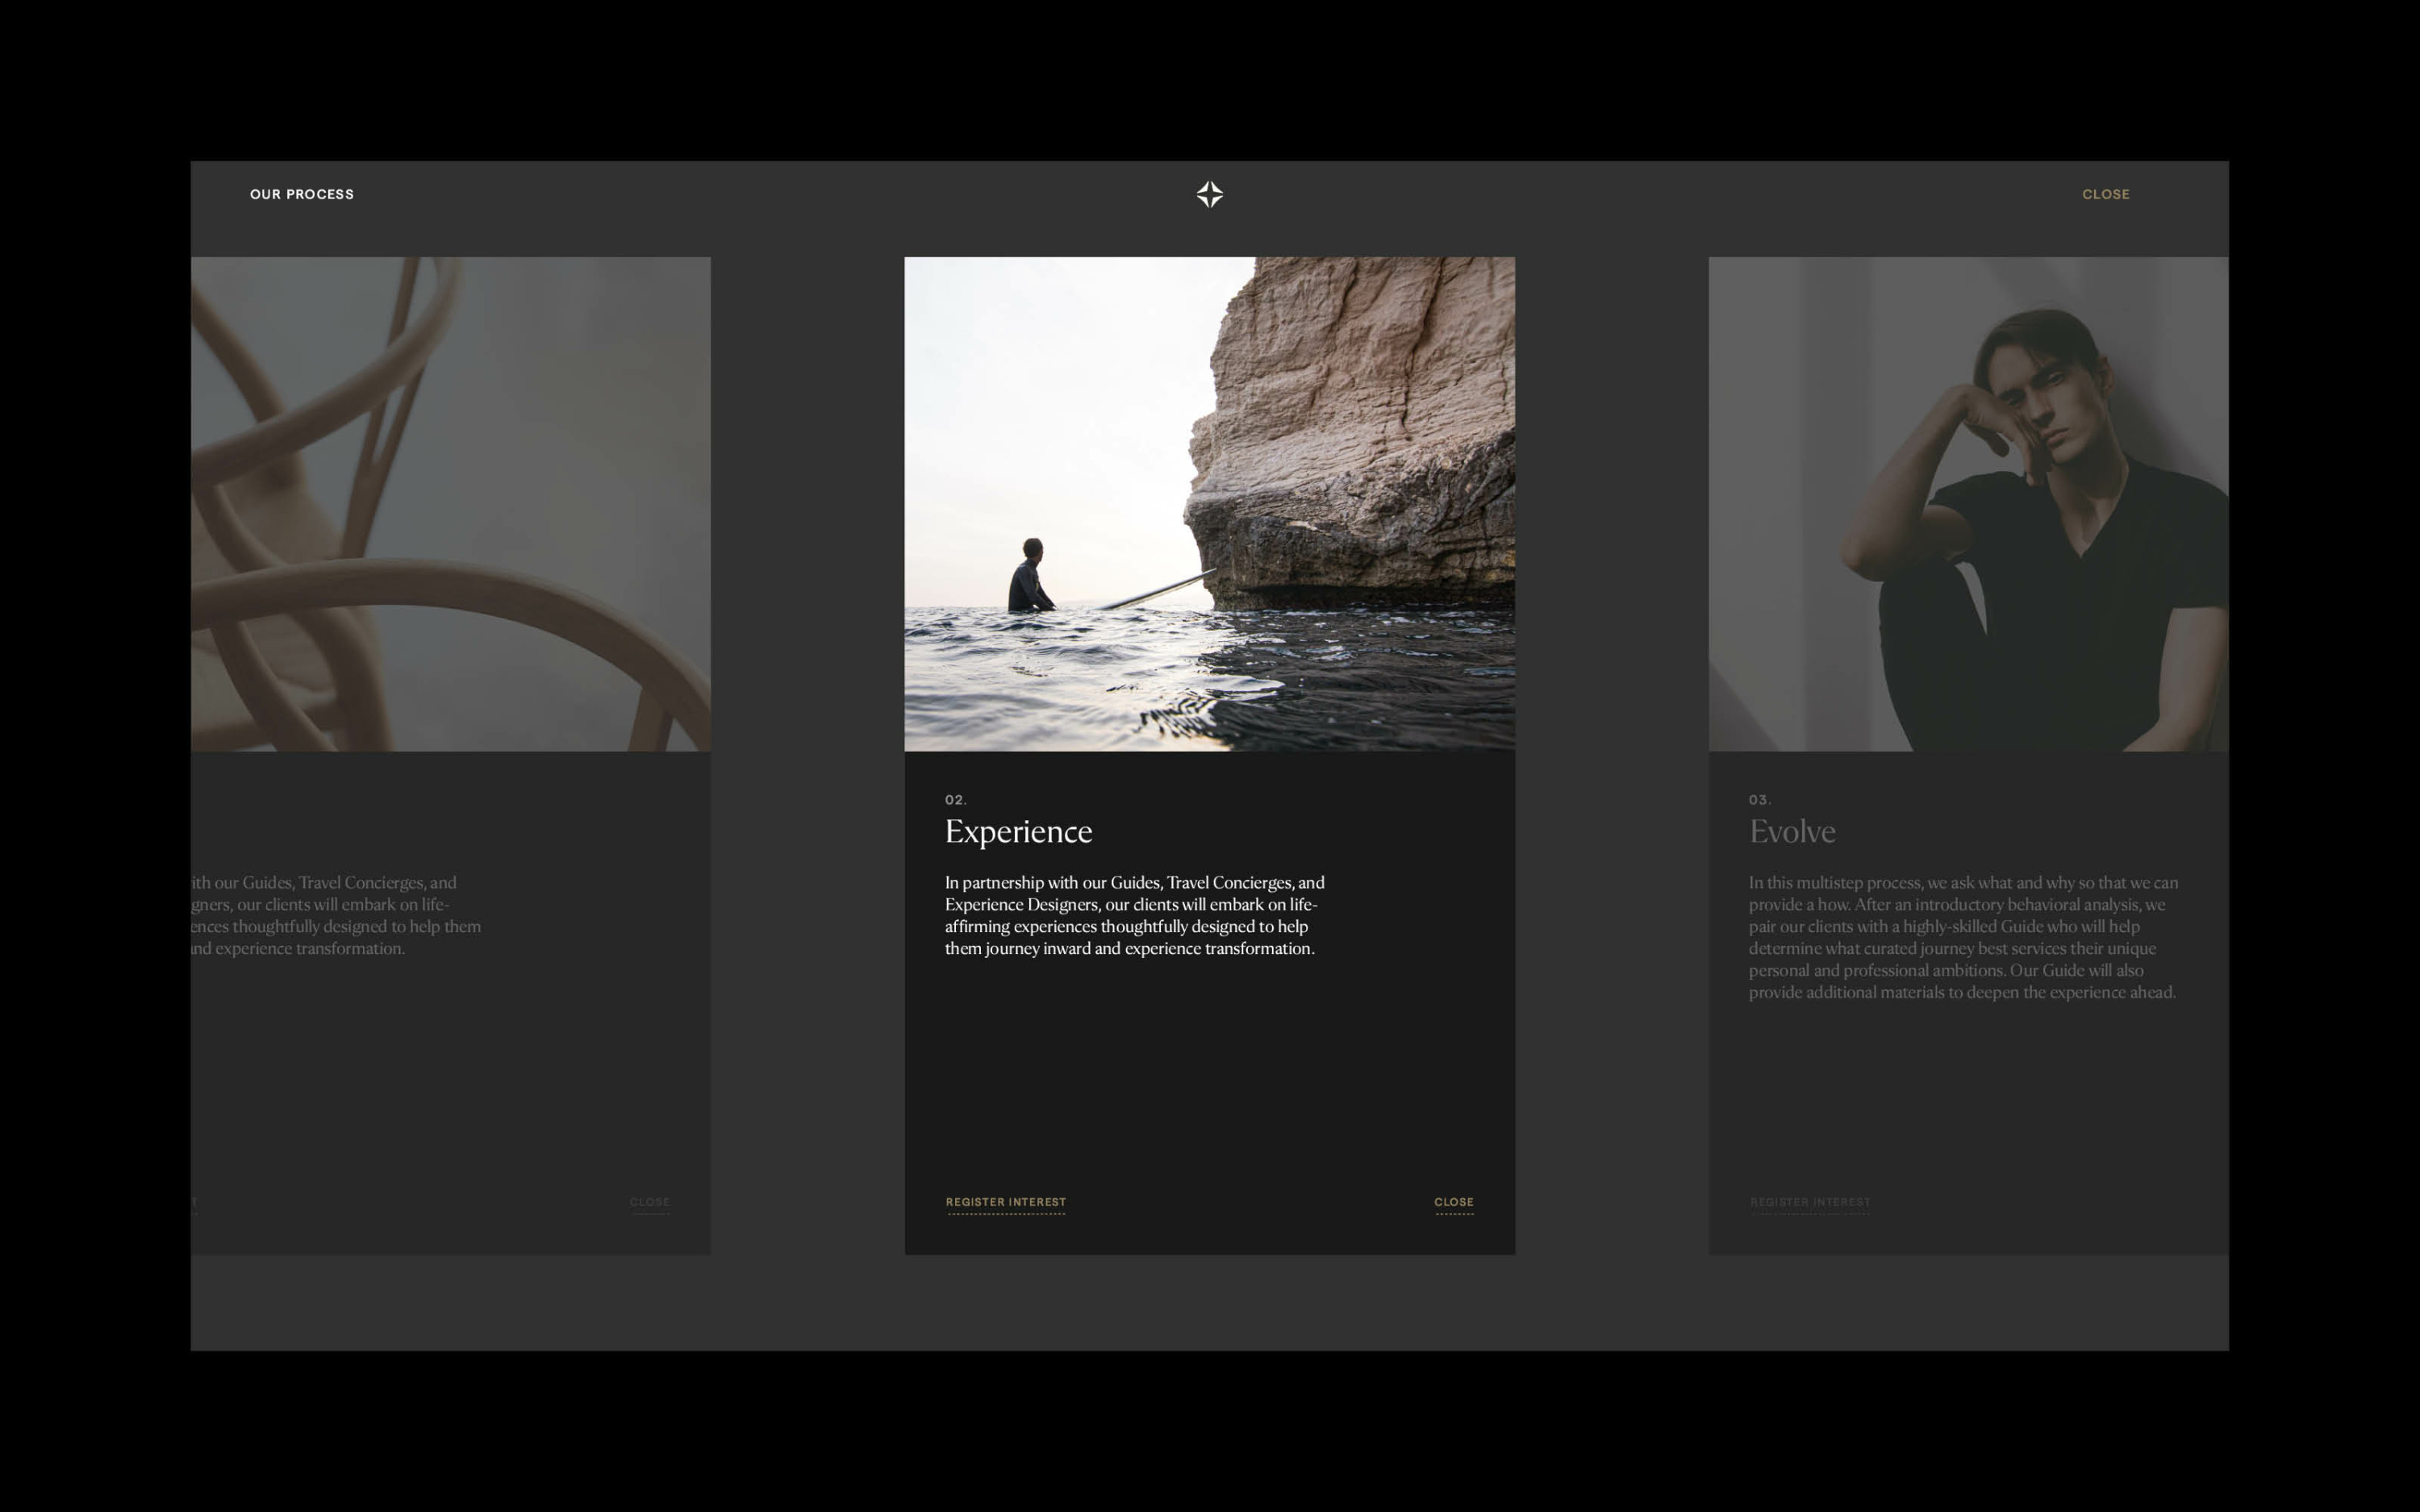Click the 03. step number label
Image resolution: width=2420 pixels, height=1512 pixels.
click(1759, 800)
